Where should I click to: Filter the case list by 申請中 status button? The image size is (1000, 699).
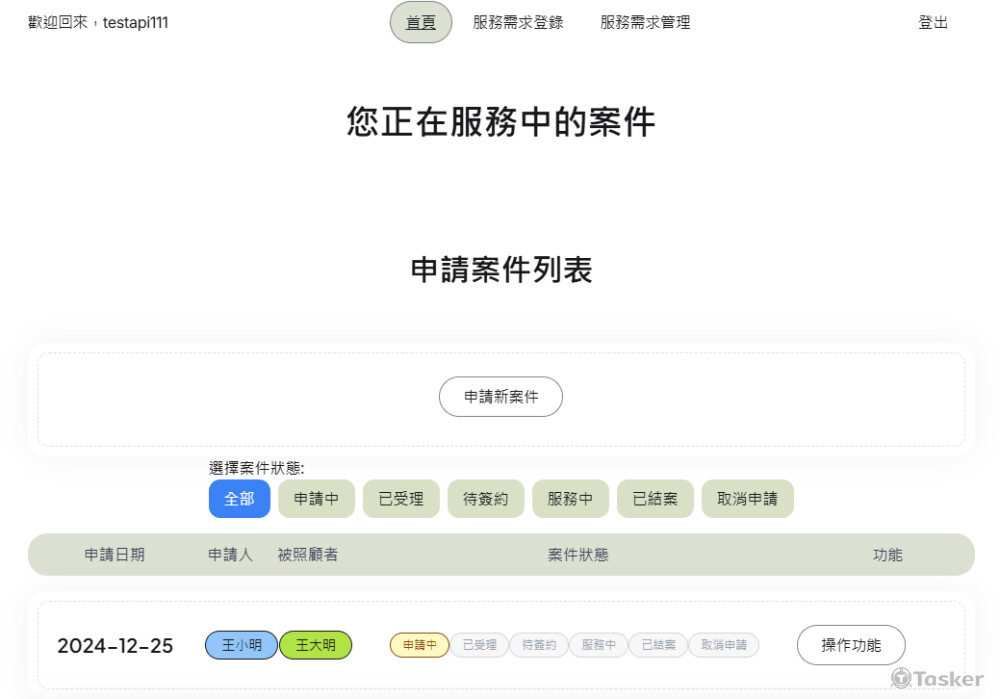pos(316,499)
